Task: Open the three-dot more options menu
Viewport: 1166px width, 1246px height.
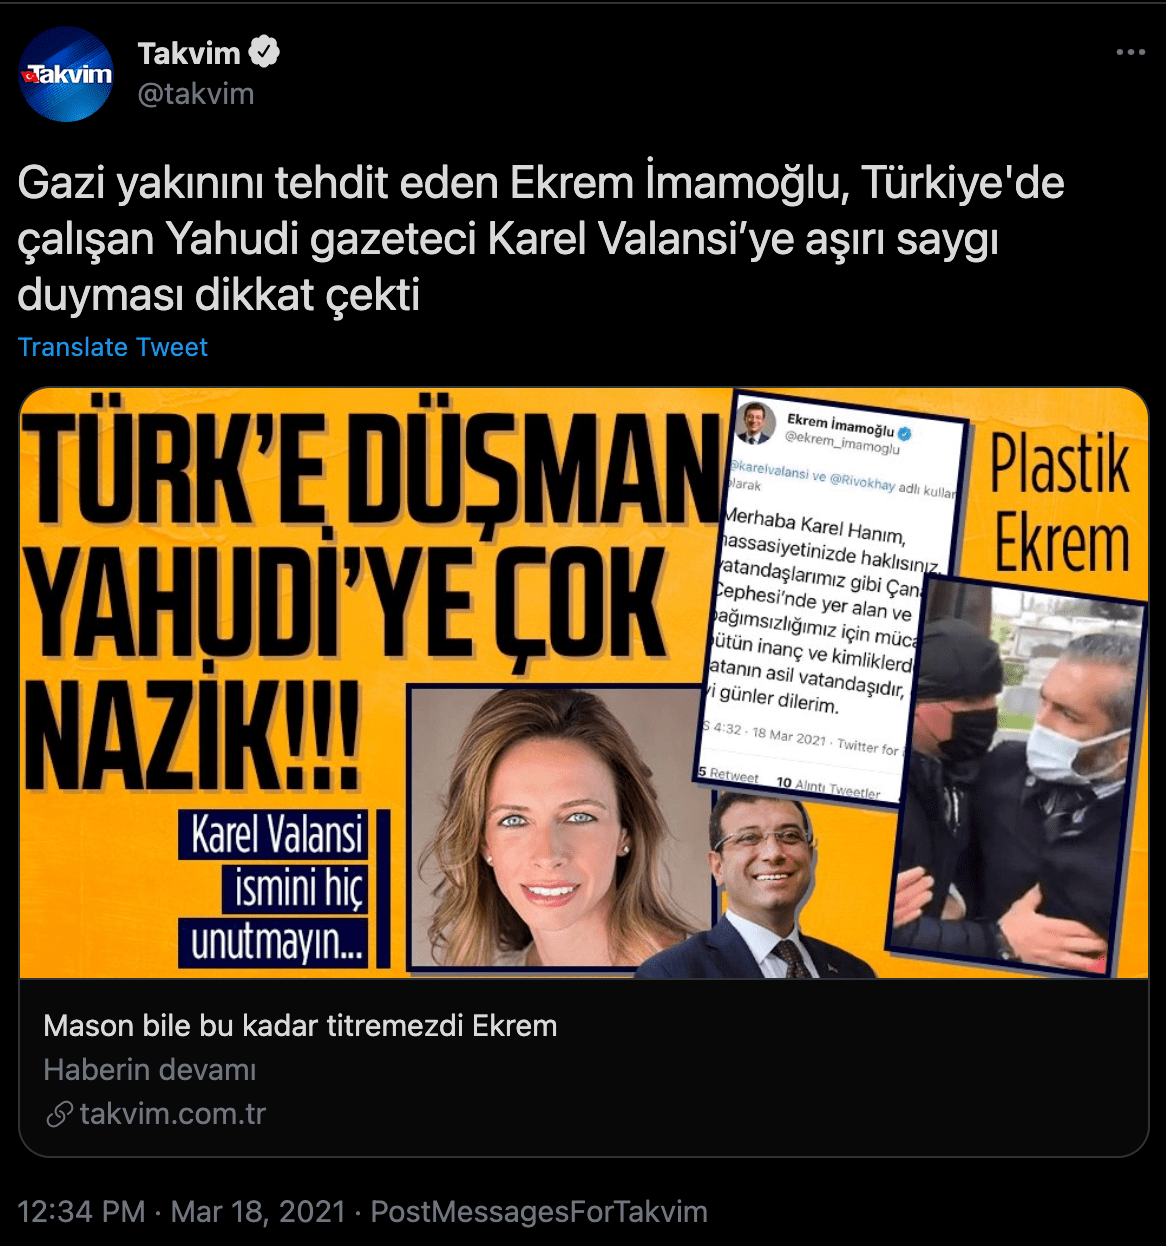Action: pos(1130,52)
